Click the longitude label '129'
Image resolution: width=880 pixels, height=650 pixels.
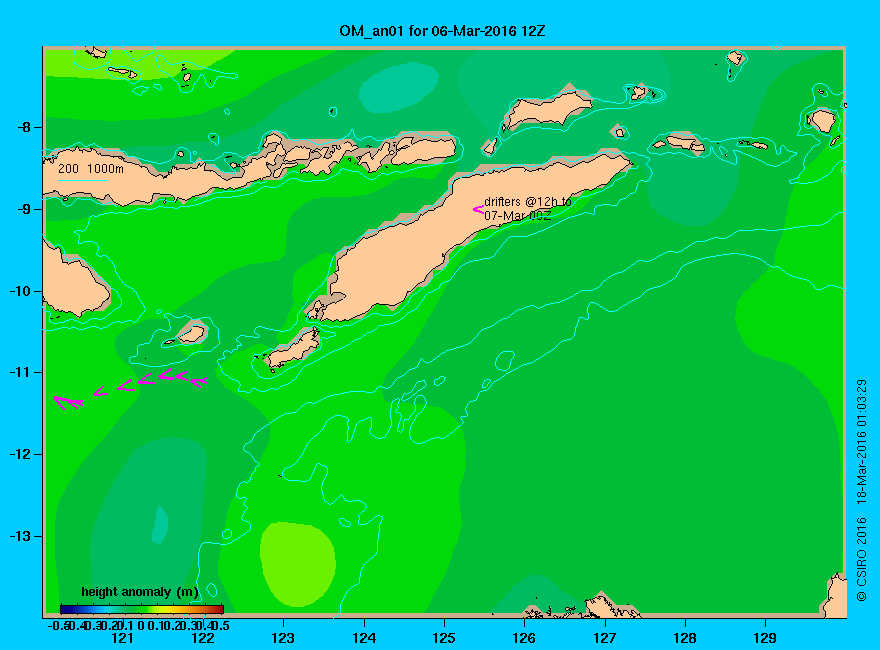765,638
